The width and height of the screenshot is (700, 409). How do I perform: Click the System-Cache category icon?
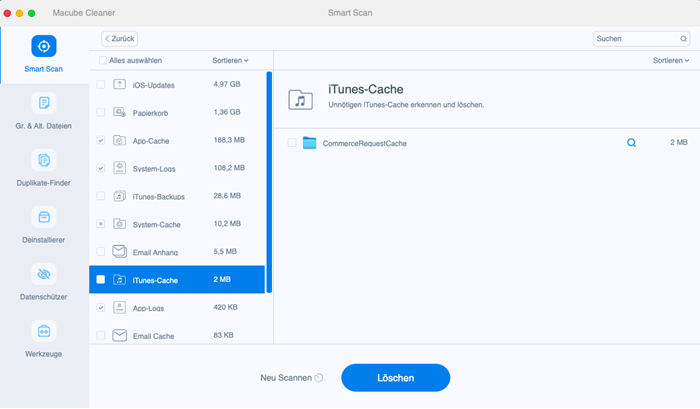(119, 224)
